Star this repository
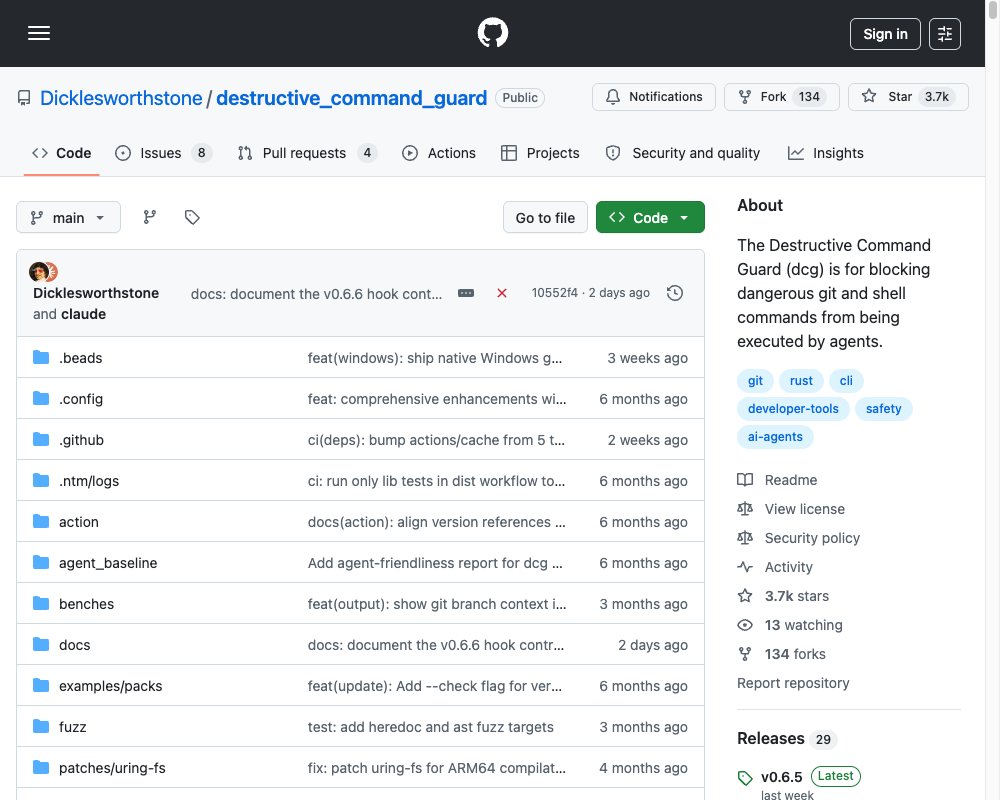This screenshot has height=800, width=1000. 908,97
